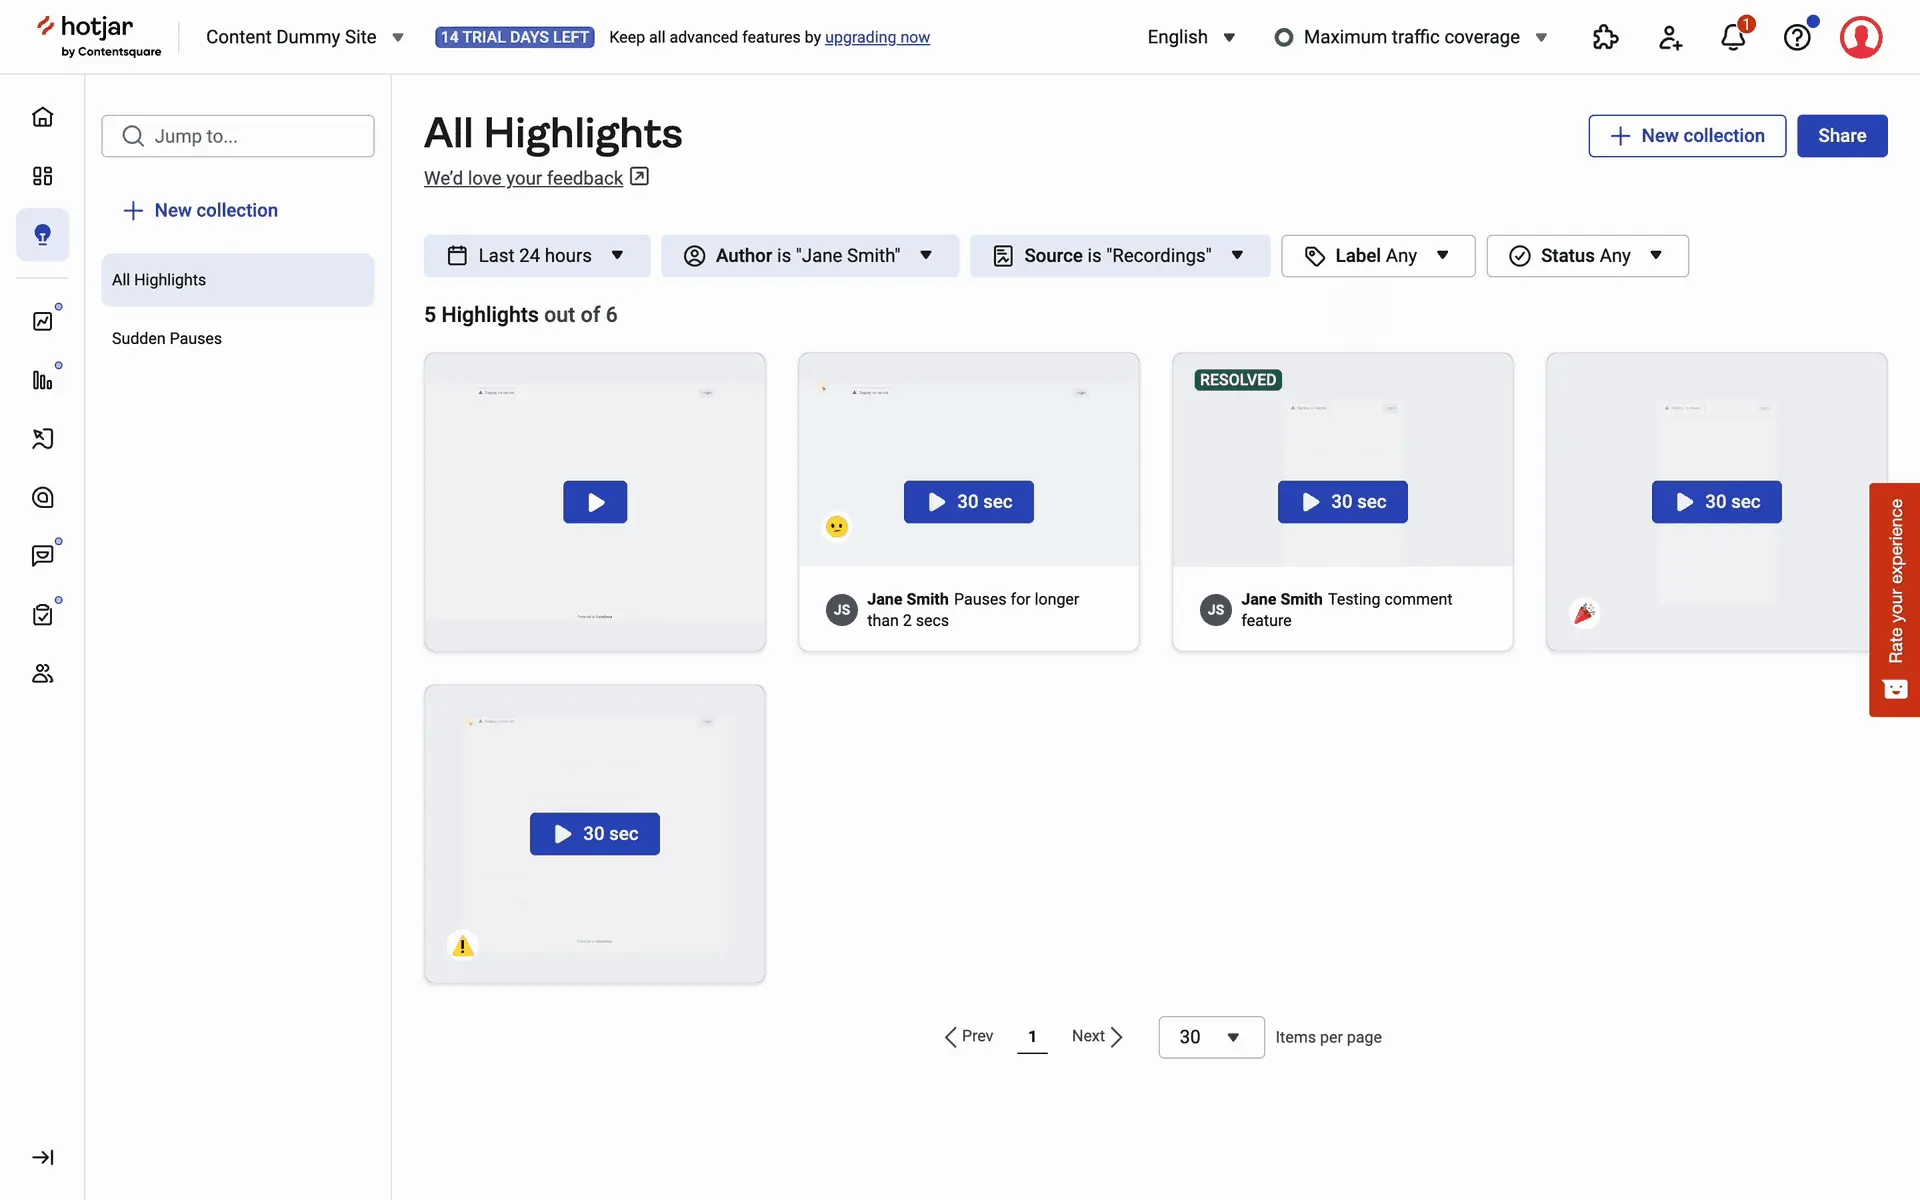This screenshot has width=1920, height=1200.
Task: Open the integrations puzzle icon
Action: pyautogui.click(x=1605, y=38)
